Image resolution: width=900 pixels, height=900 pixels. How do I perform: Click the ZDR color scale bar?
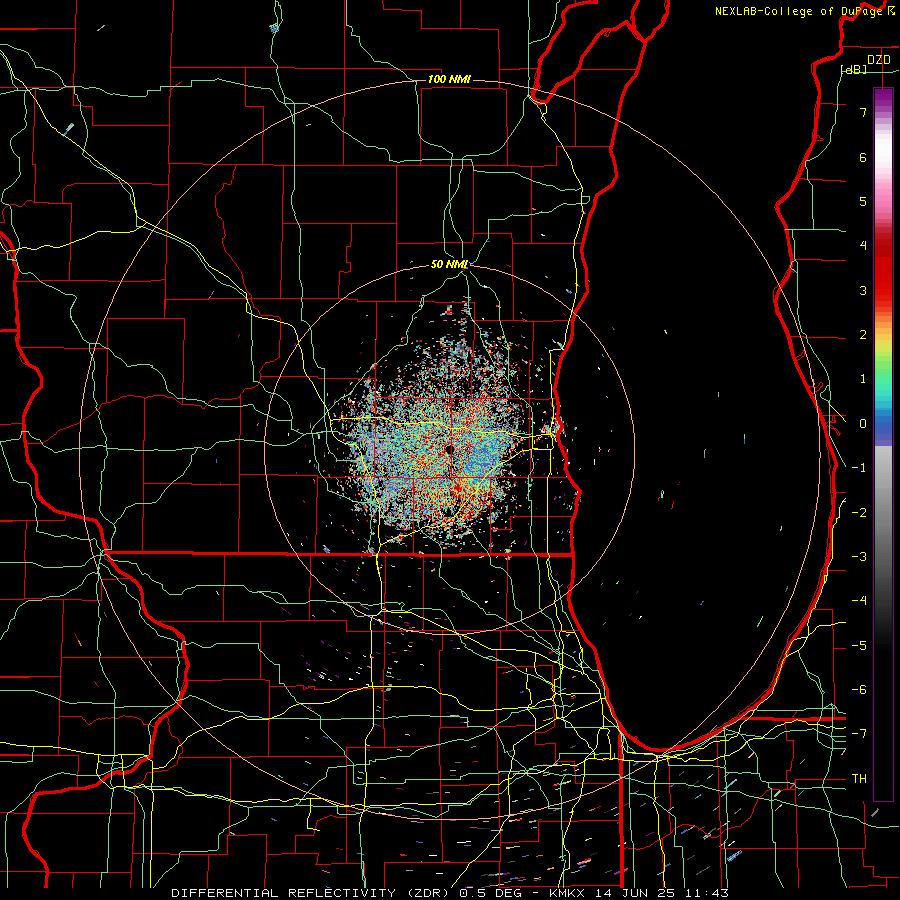point(883,445)
